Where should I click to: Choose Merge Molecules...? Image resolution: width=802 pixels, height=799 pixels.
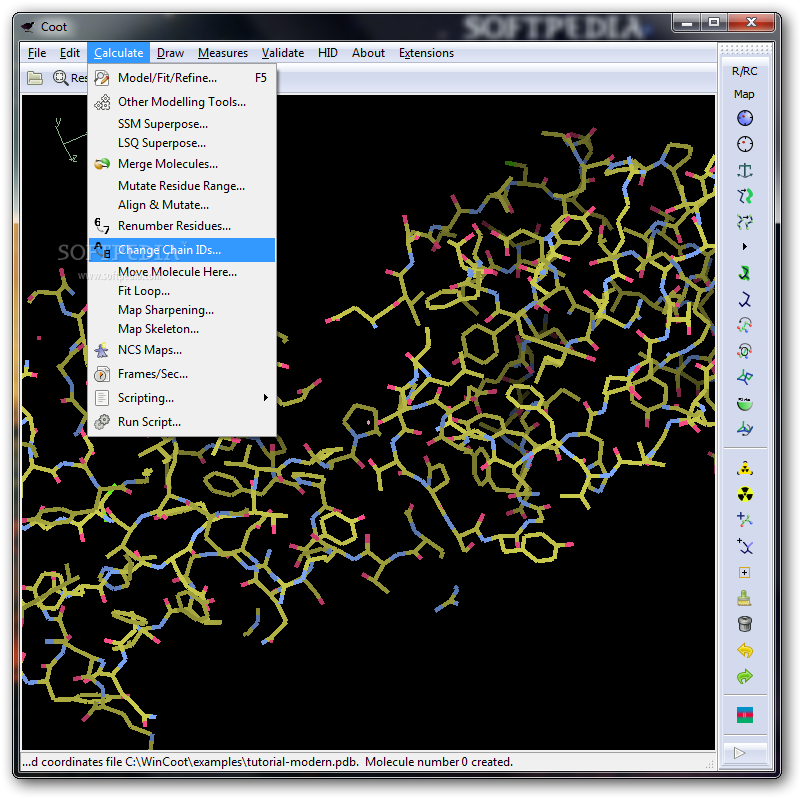click(x=182, y=164)
